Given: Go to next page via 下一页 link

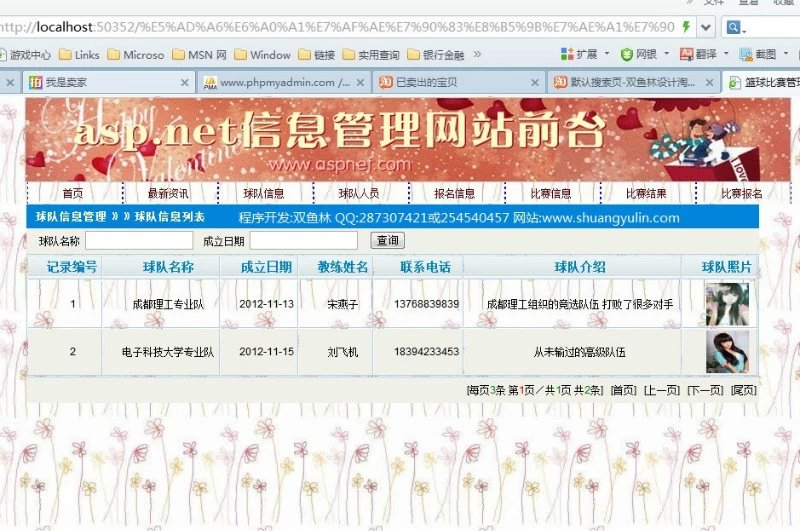Looking at the screenshot, I should [x=705, y=390].
